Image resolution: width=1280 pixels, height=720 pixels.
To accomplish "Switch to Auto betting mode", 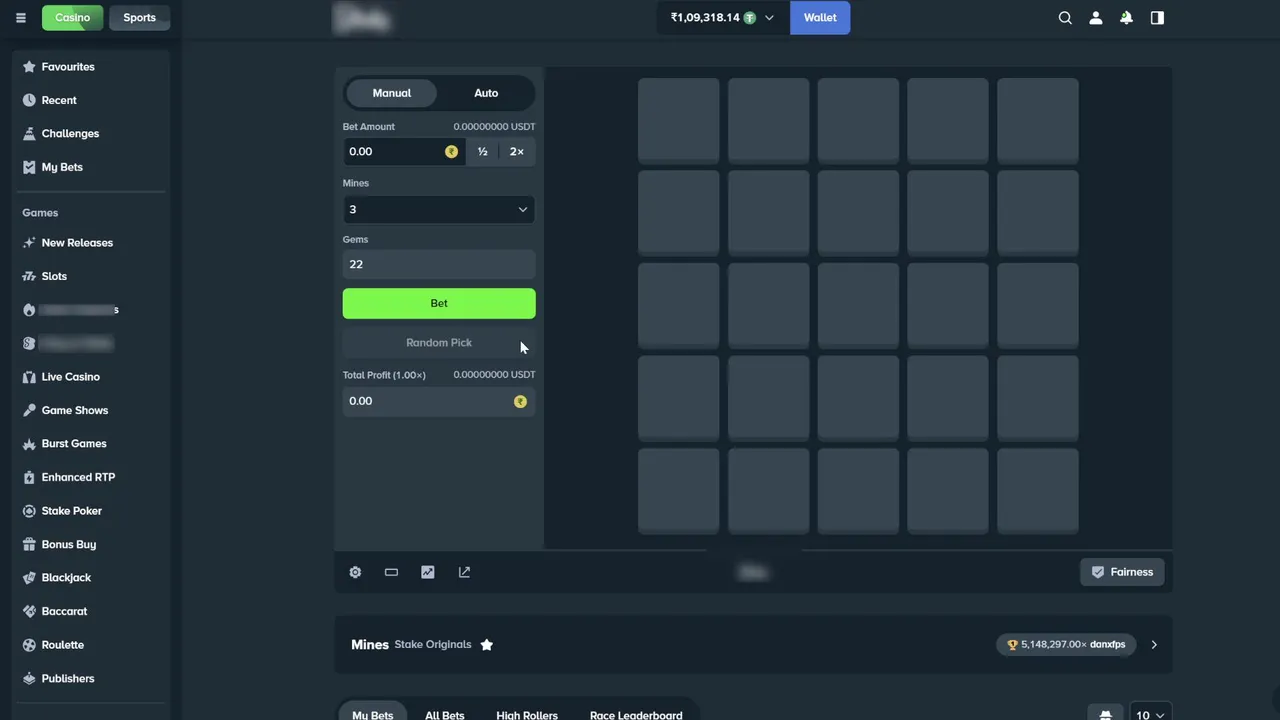I will [x=486, y=93].
